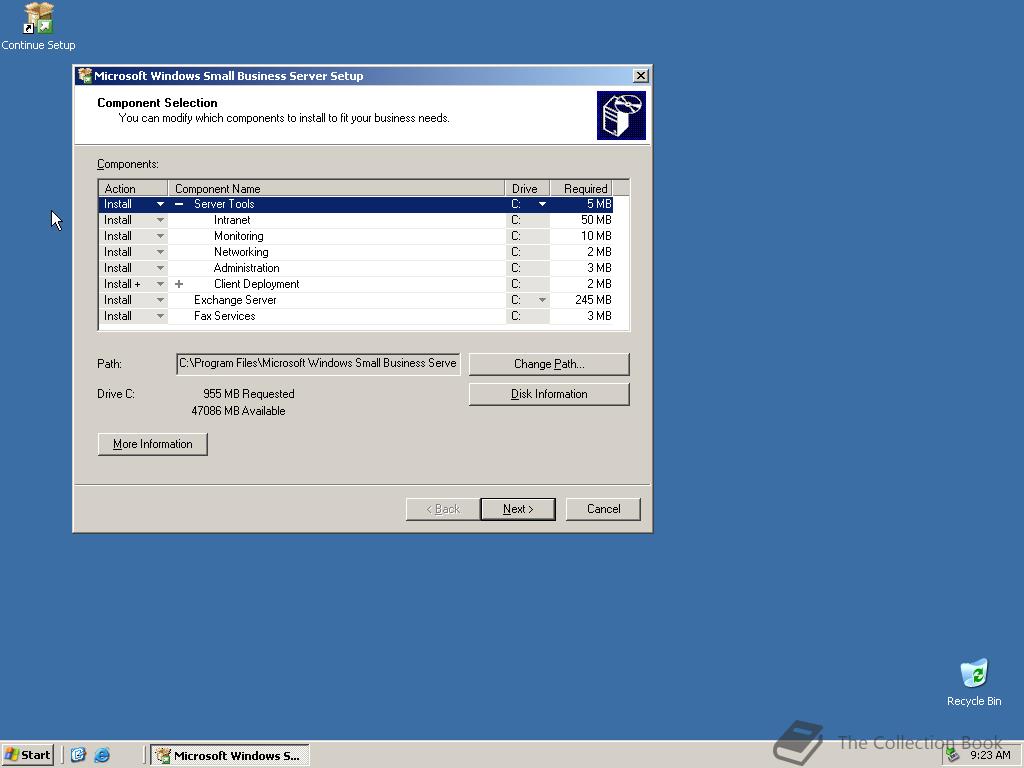Screen dimensions: 1024x768
Task: Click the 955 MB Requested text
Action: coord(249,394)
